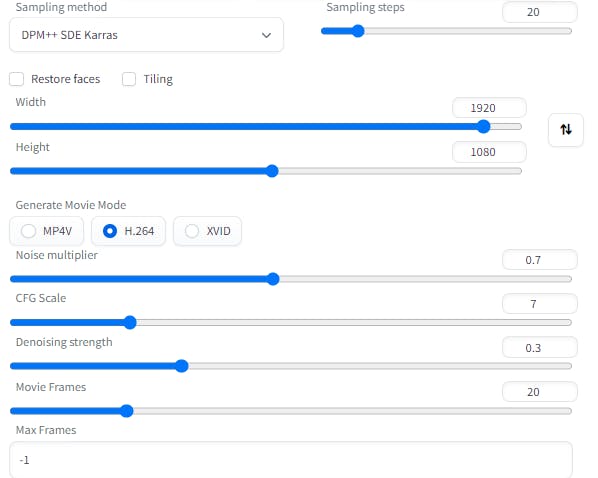598x478 pixels.
Task: Click the Denoising strength value box
Action: point(540,348)
